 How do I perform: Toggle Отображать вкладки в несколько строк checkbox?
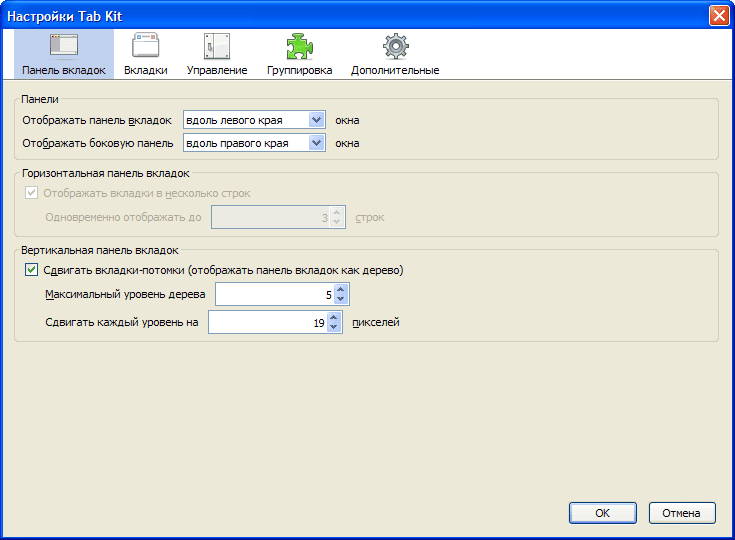tap(31, 193)
